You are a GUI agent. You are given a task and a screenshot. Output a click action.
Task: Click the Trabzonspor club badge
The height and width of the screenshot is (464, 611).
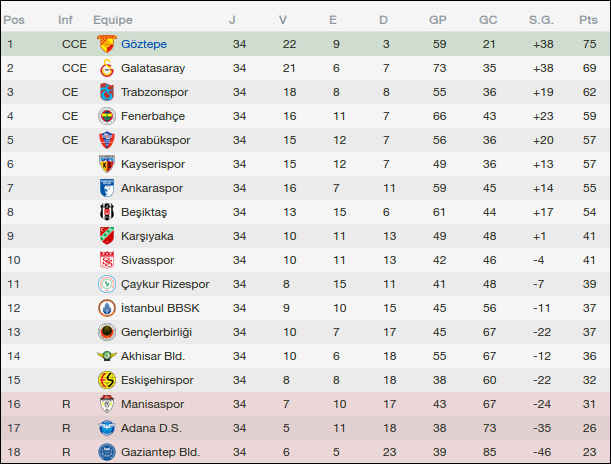tap(106, 92)
